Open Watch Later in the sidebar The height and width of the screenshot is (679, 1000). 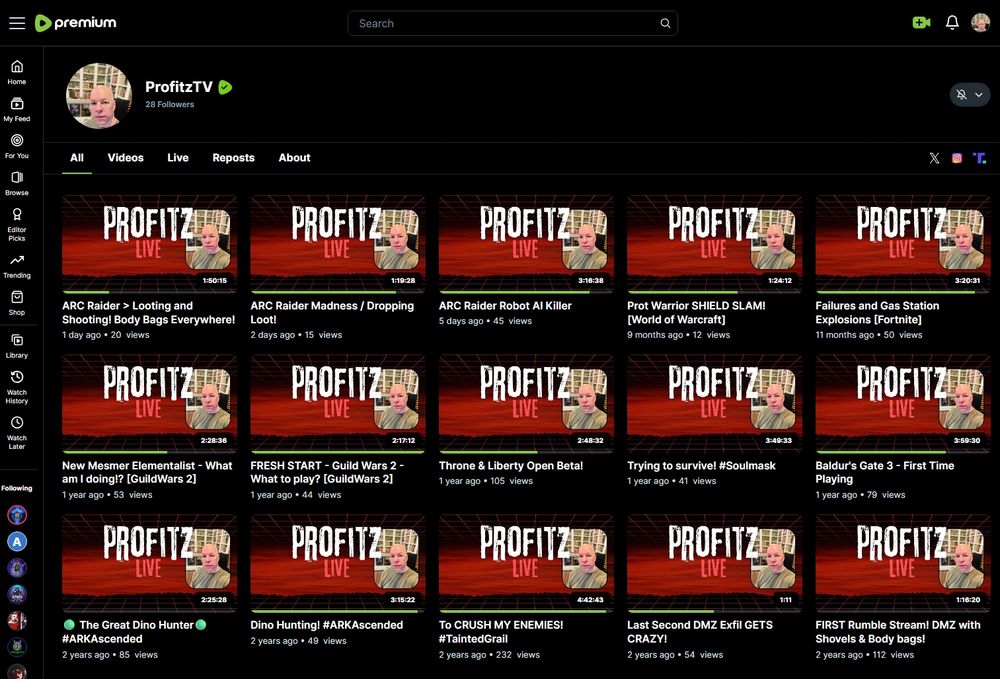(x=17, y=433)
